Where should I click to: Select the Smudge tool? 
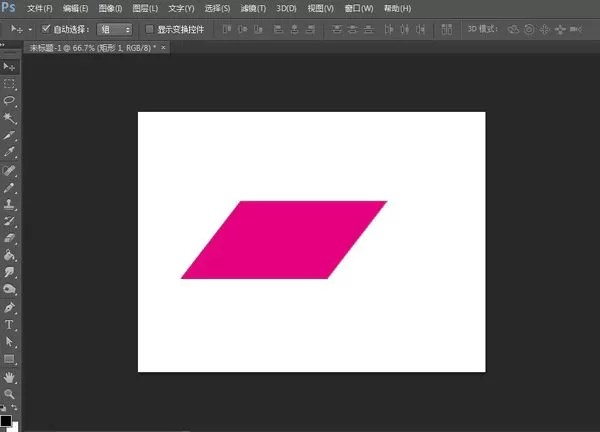[9, 272]
